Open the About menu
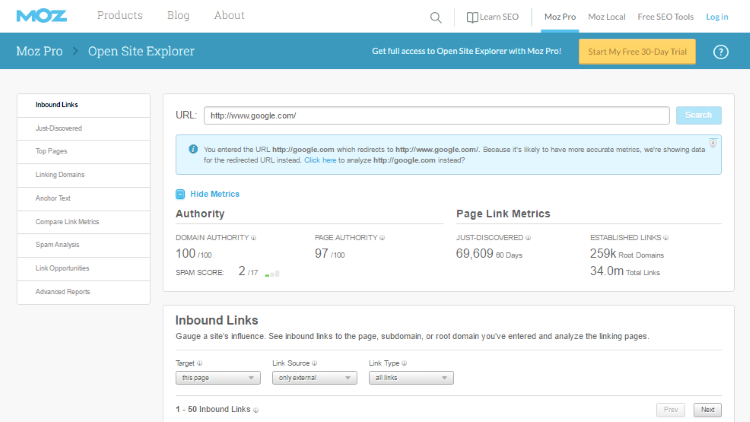750x422 pixels. (x=229, y=15)
